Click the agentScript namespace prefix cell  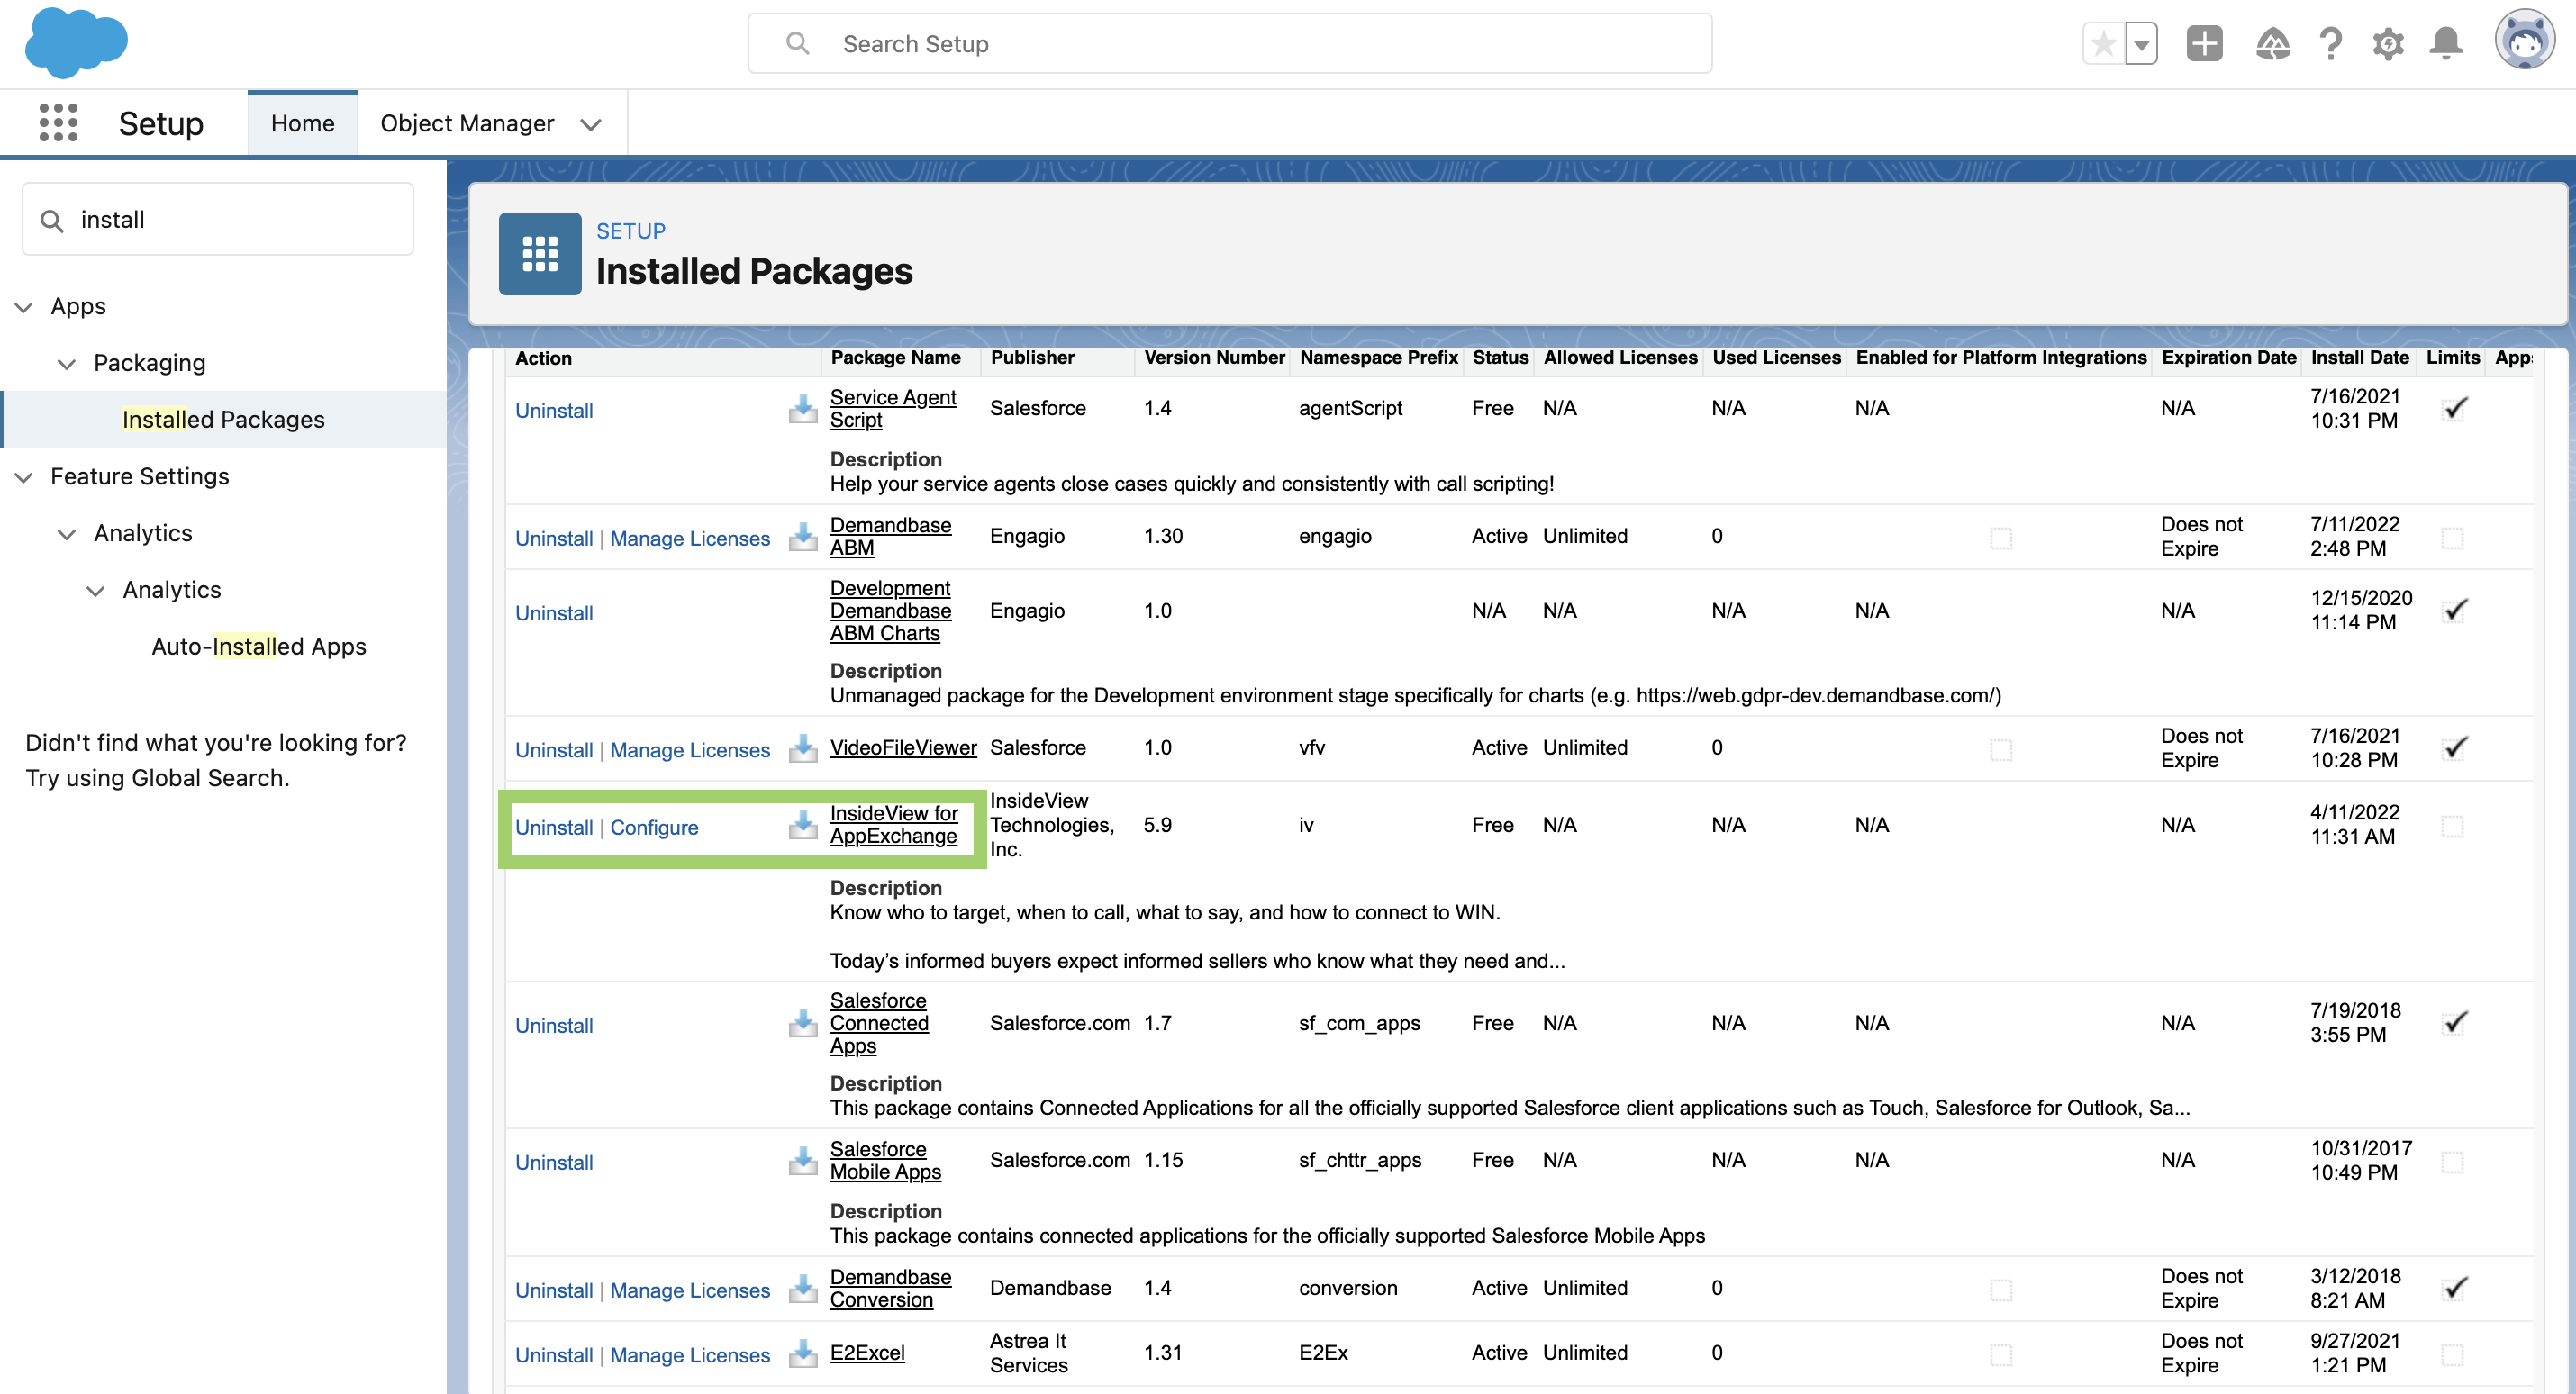coord(1350,408)
